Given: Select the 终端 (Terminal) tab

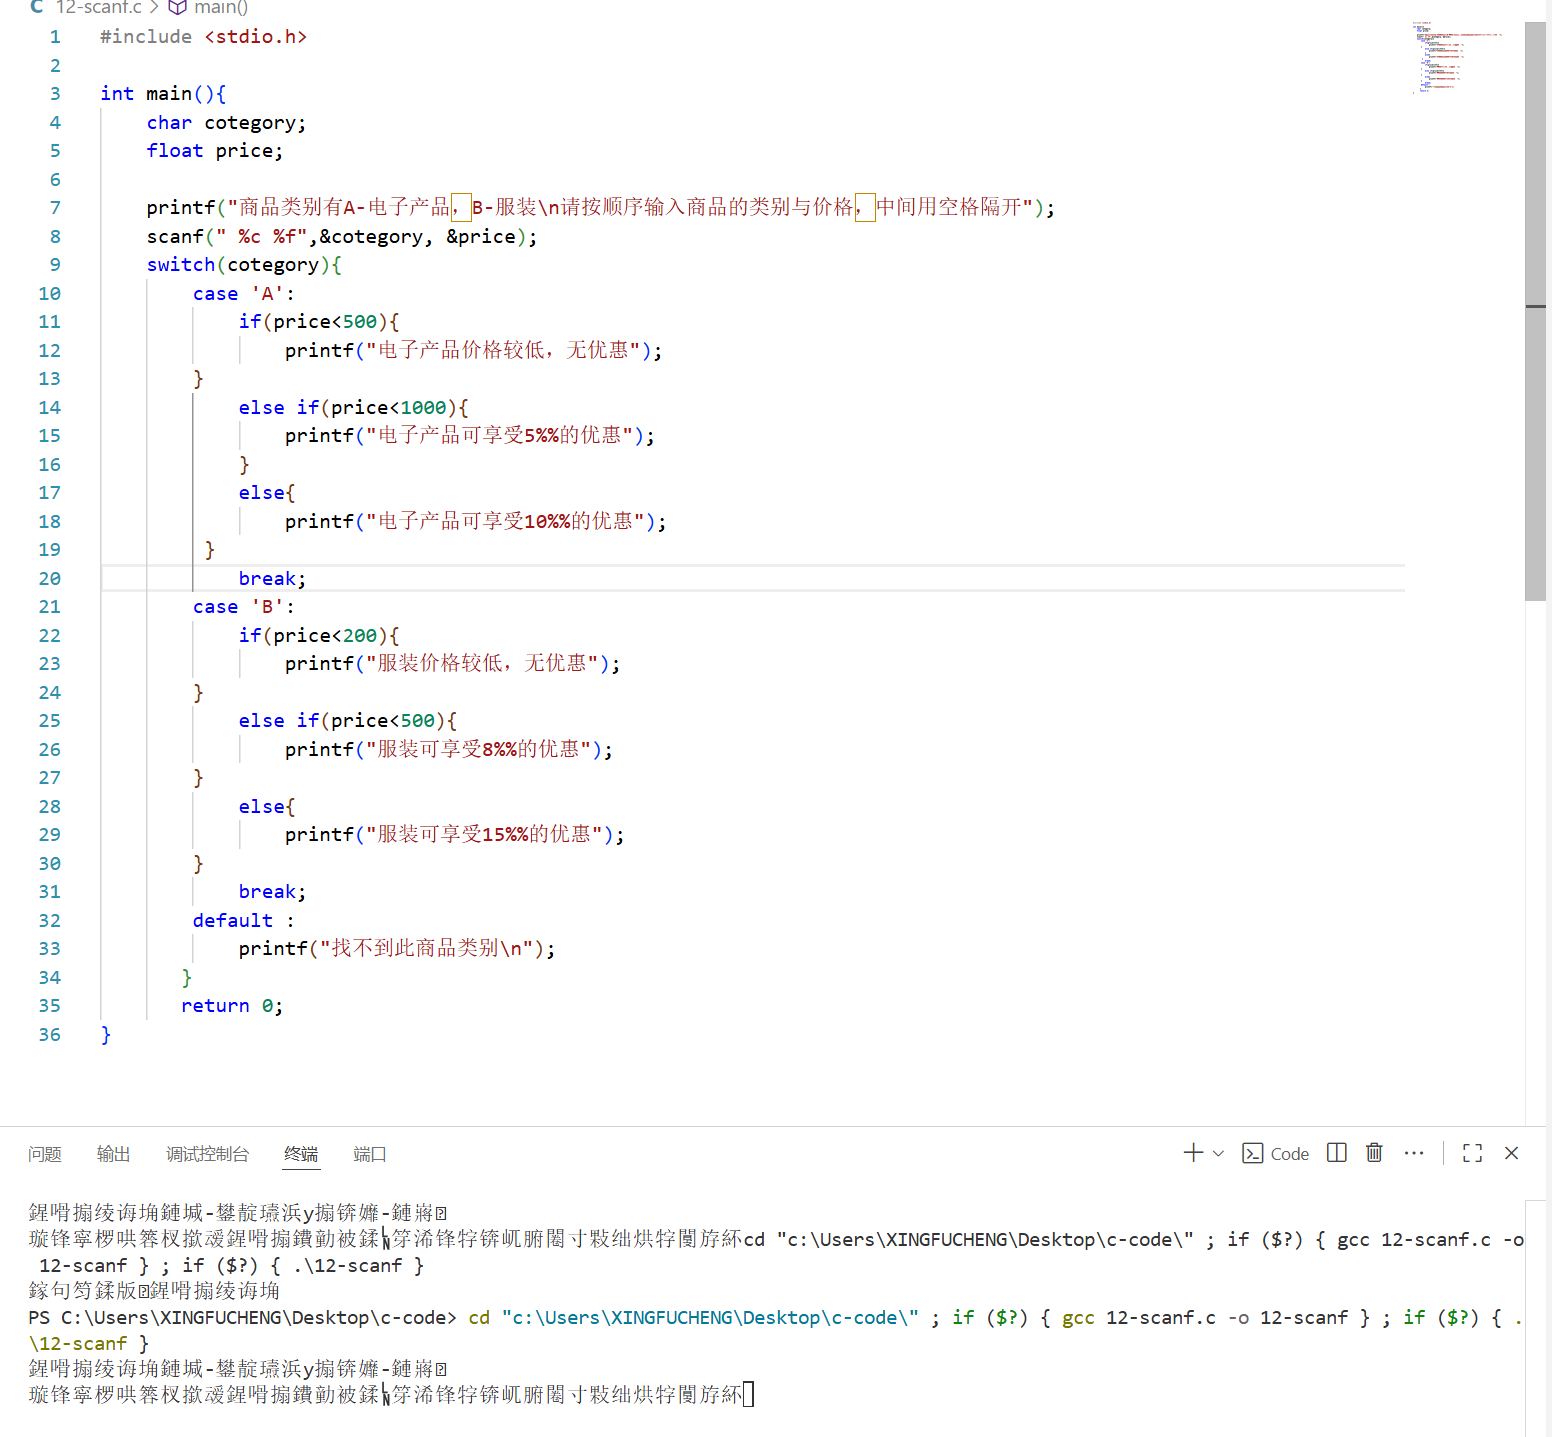Looking at the screenshot, I should (301, 1154).
